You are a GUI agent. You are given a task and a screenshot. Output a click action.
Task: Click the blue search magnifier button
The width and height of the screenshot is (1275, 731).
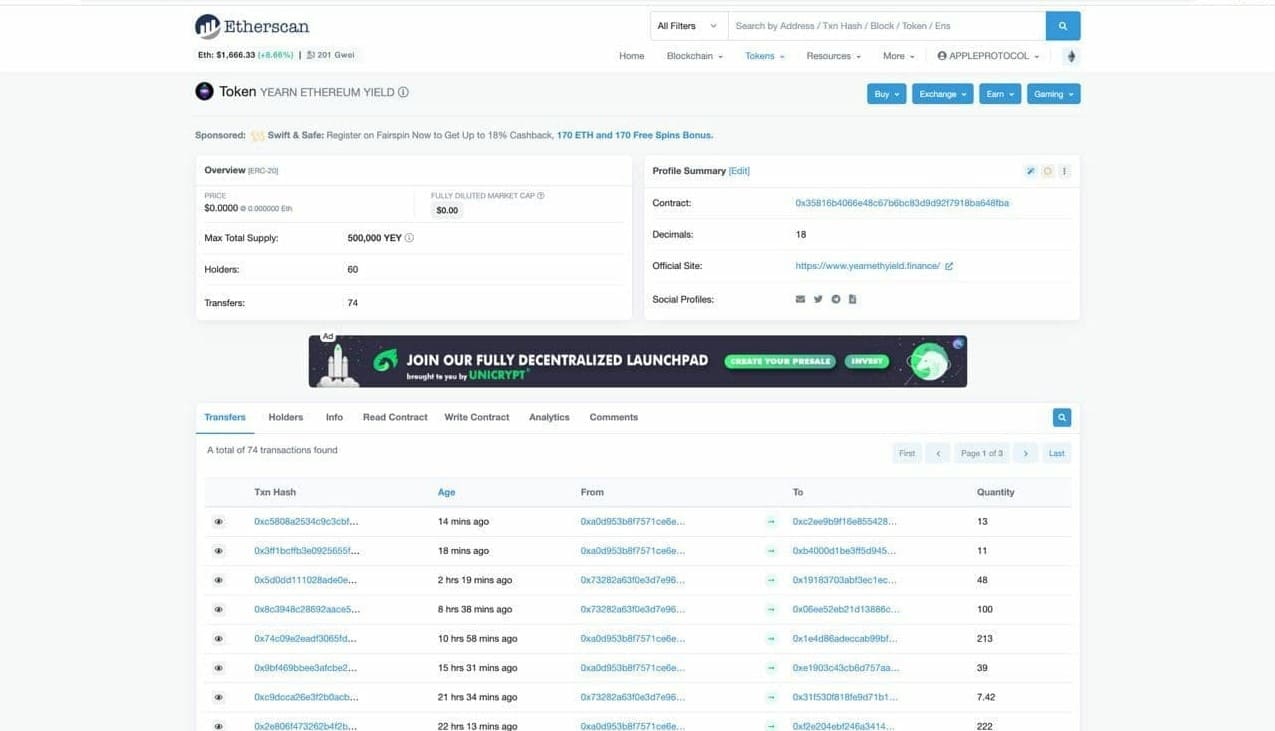(x=1063, y=26)
